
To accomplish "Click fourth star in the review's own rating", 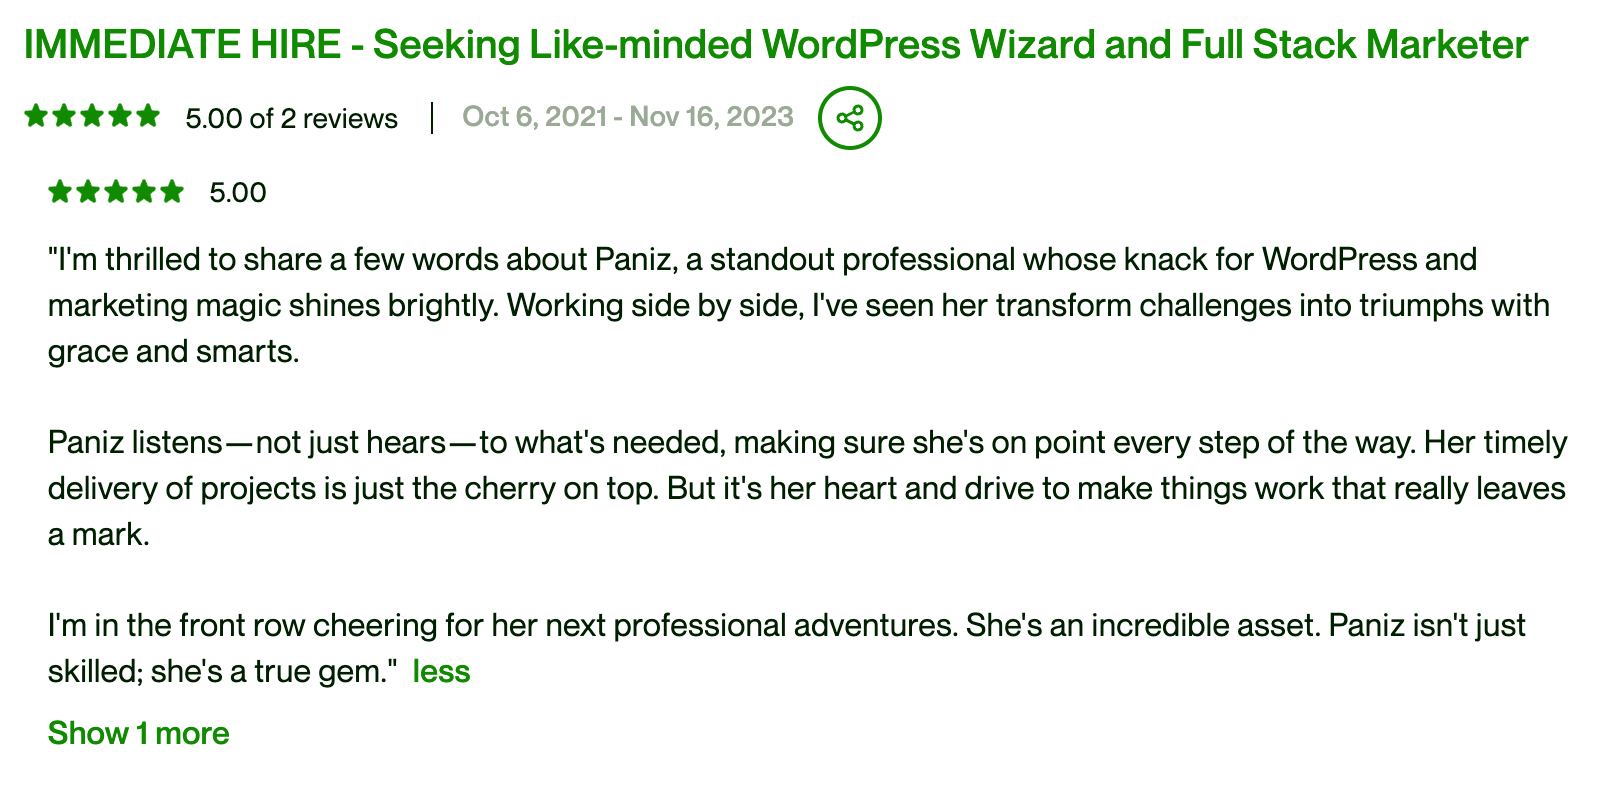I will (x=144, y=191).
